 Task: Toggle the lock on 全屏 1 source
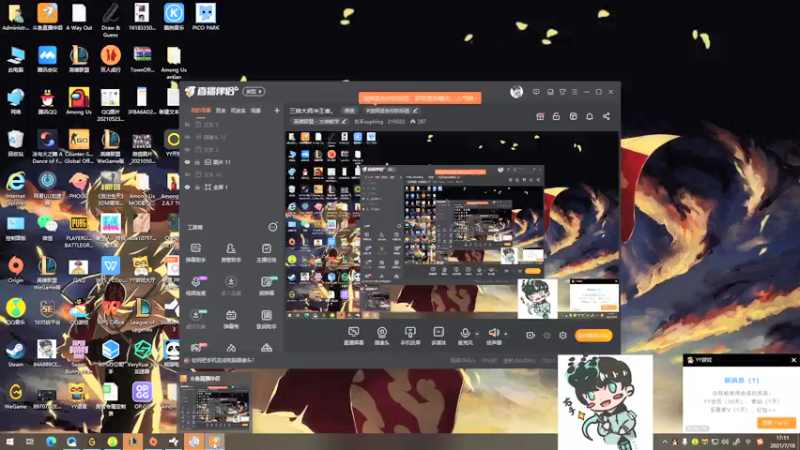[x=197, y=187]
